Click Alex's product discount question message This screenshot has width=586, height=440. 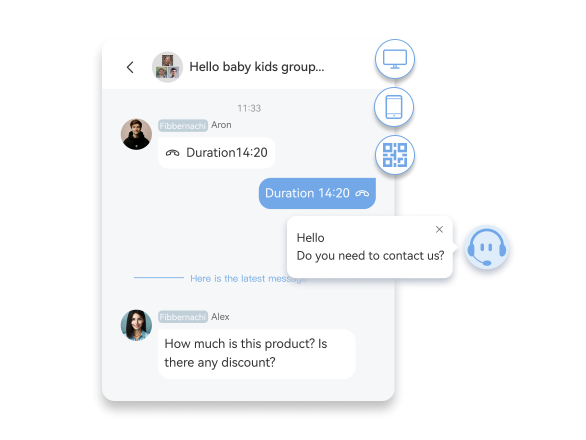(256, 354)
